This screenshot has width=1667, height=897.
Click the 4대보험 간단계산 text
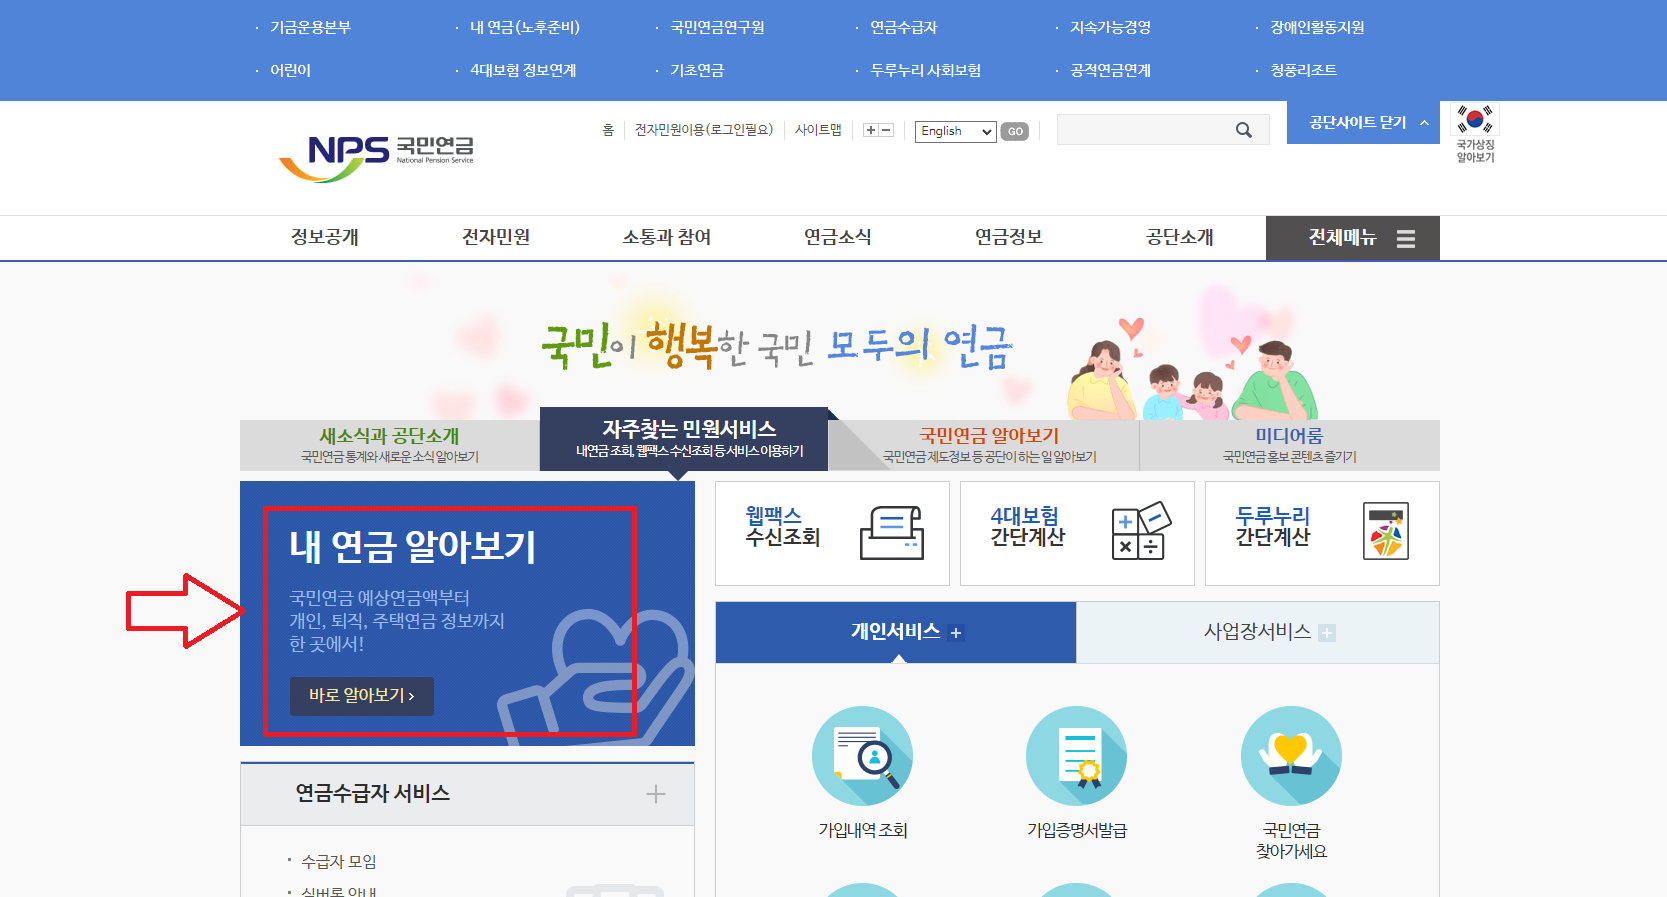(1028, 527)
